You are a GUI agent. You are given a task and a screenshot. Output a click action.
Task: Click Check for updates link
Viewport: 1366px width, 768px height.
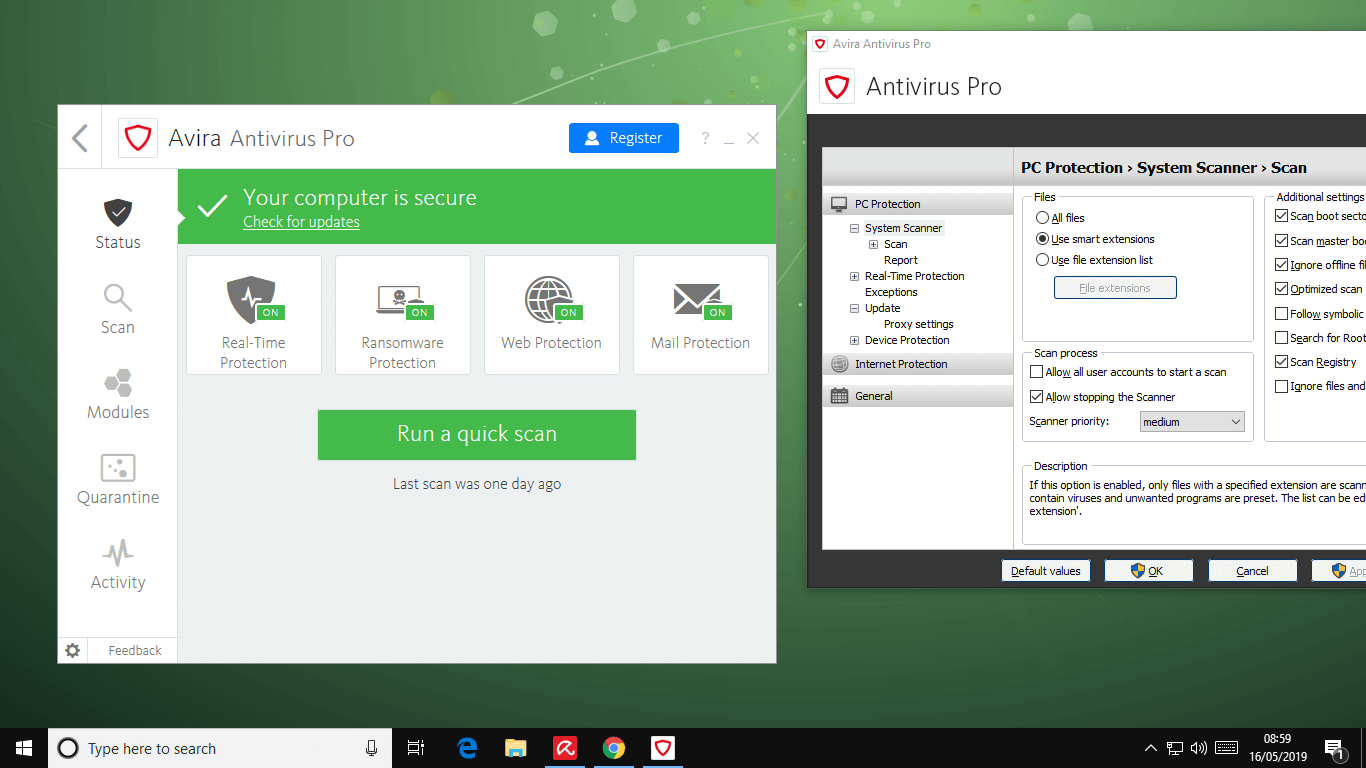tap(301, 222)
